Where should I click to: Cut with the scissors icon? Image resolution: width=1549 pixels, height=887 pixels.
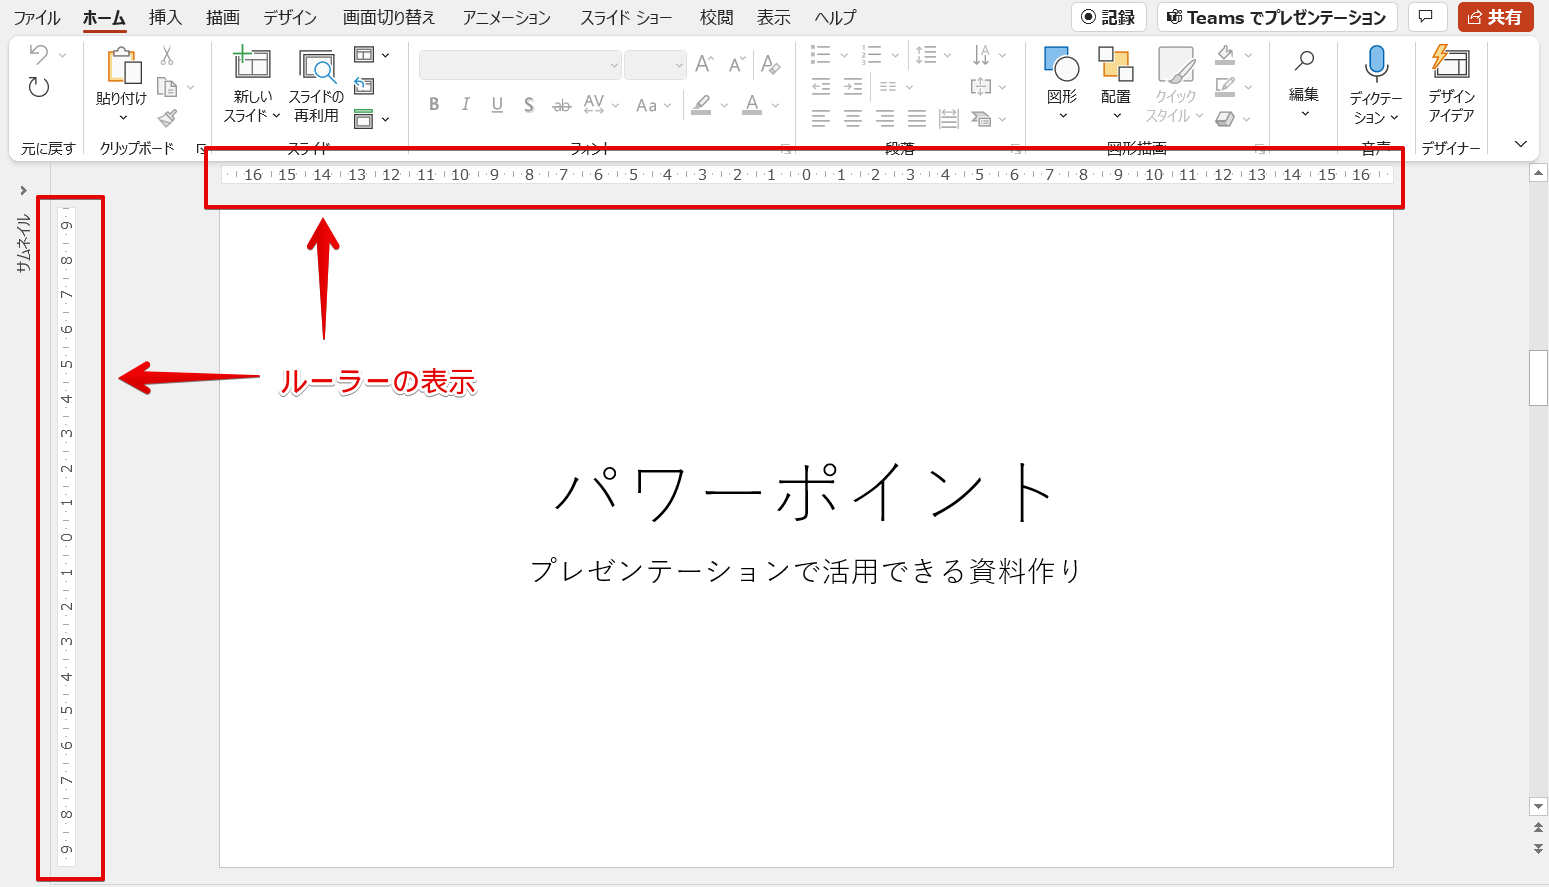point(167,56)
